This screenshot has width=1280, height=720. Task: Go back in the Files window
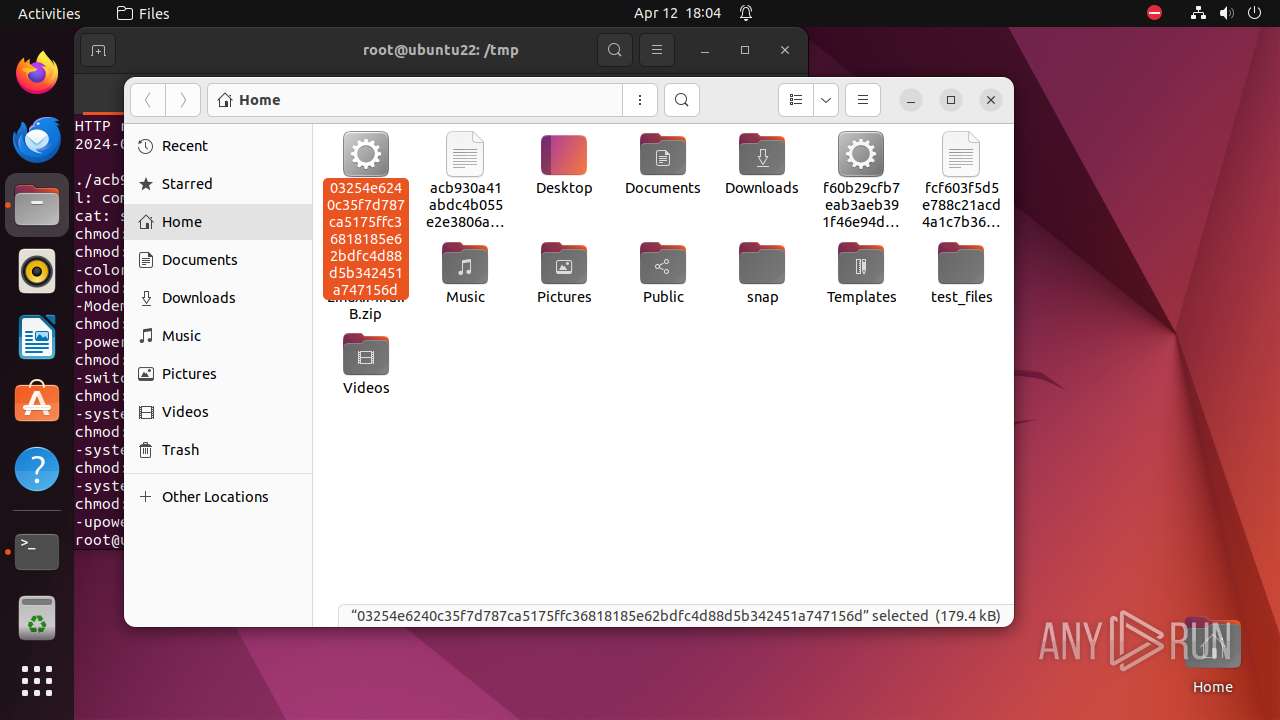pyautogui.click(x=148, y=100)
